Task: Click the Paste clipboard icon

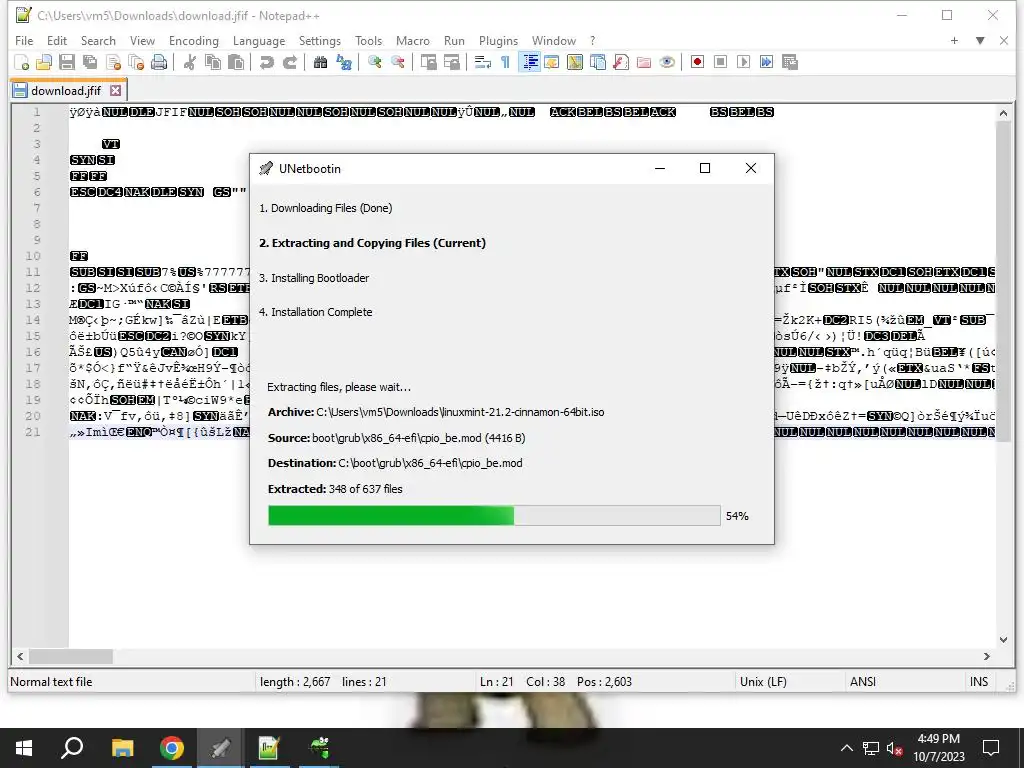Action: pyautogui.click(x=236, y=62)
